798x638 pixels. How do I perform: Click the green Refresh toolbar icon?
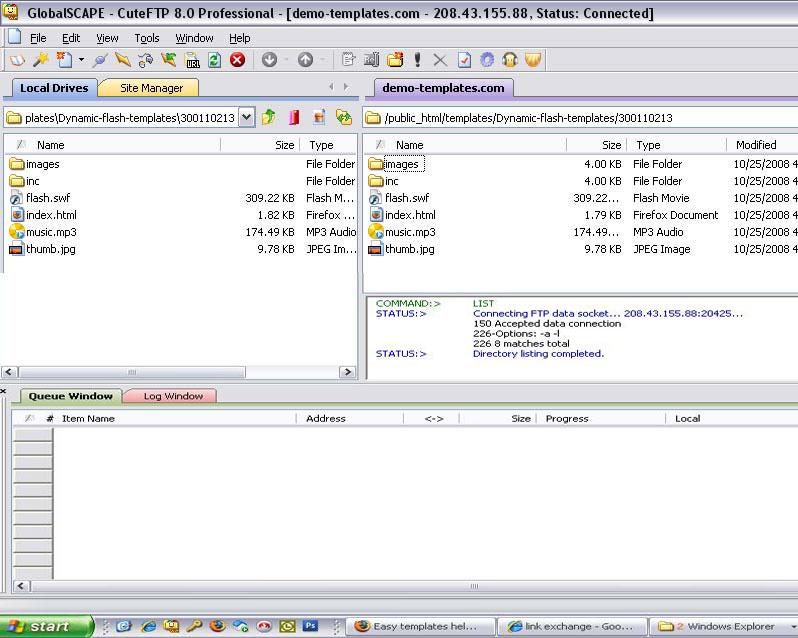(x=214, y=60)
